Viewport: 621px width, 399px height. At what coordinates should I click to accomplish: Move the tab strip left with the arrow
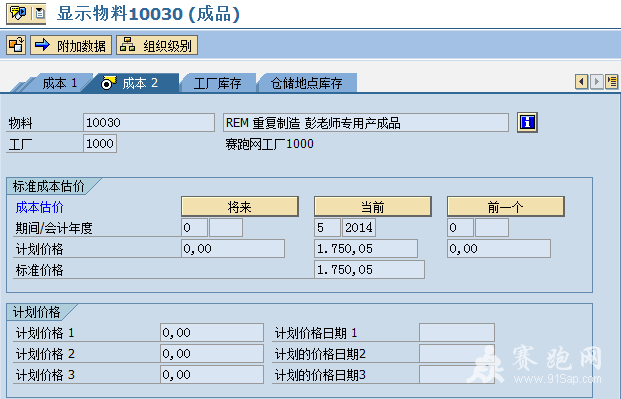581,82
